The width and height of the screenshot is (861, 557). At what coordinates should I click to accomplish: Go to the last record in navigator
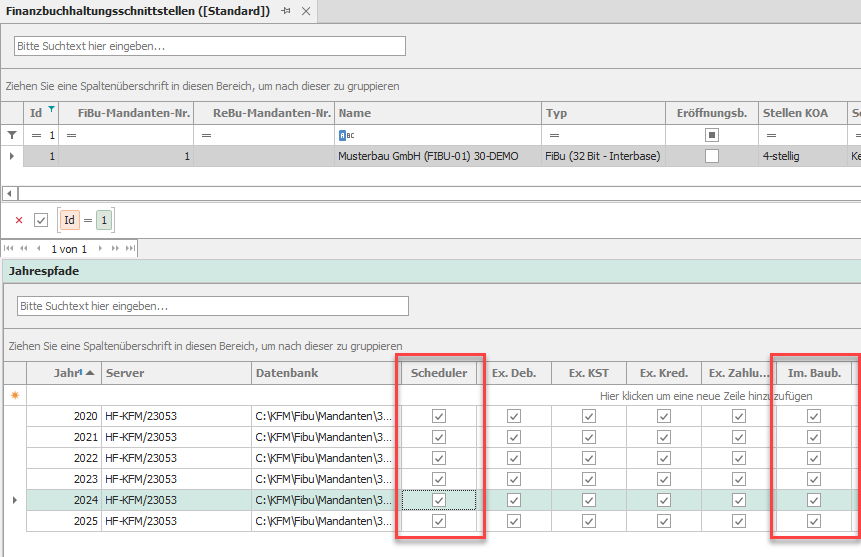[130, 249]
